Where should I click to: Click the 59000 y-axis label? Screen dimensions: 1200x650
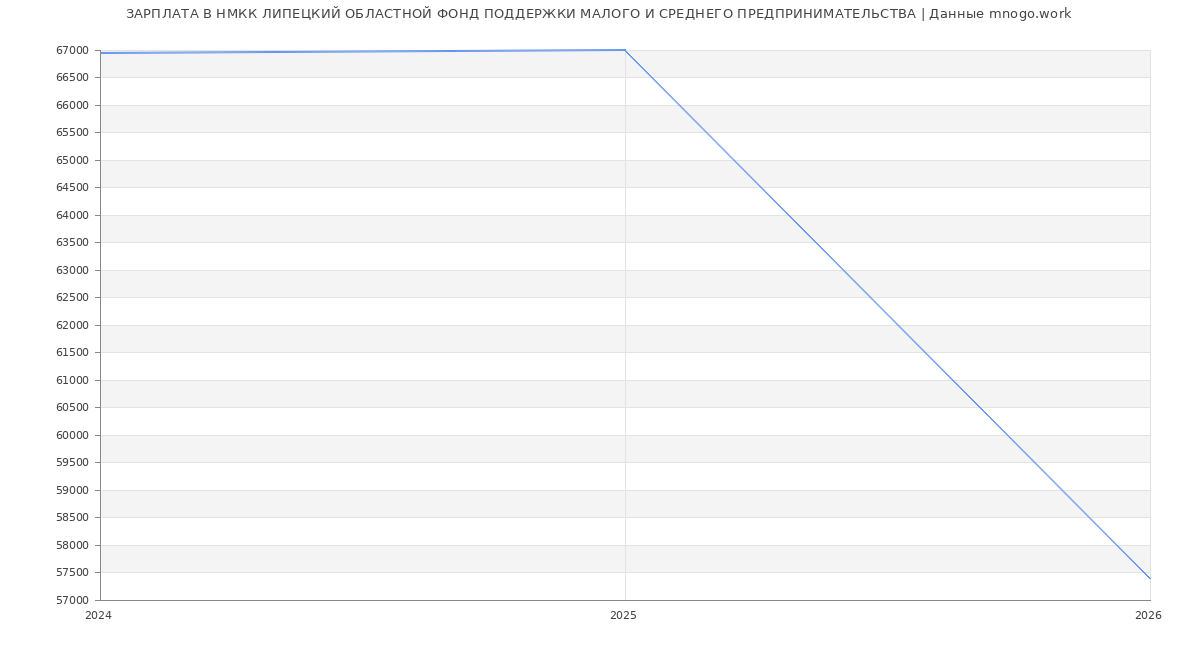(73, 490)
